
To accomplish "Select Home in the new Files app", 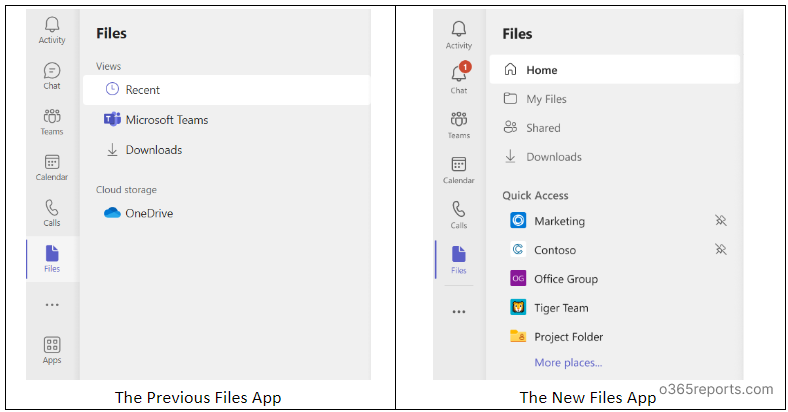I will click(615, 69).
